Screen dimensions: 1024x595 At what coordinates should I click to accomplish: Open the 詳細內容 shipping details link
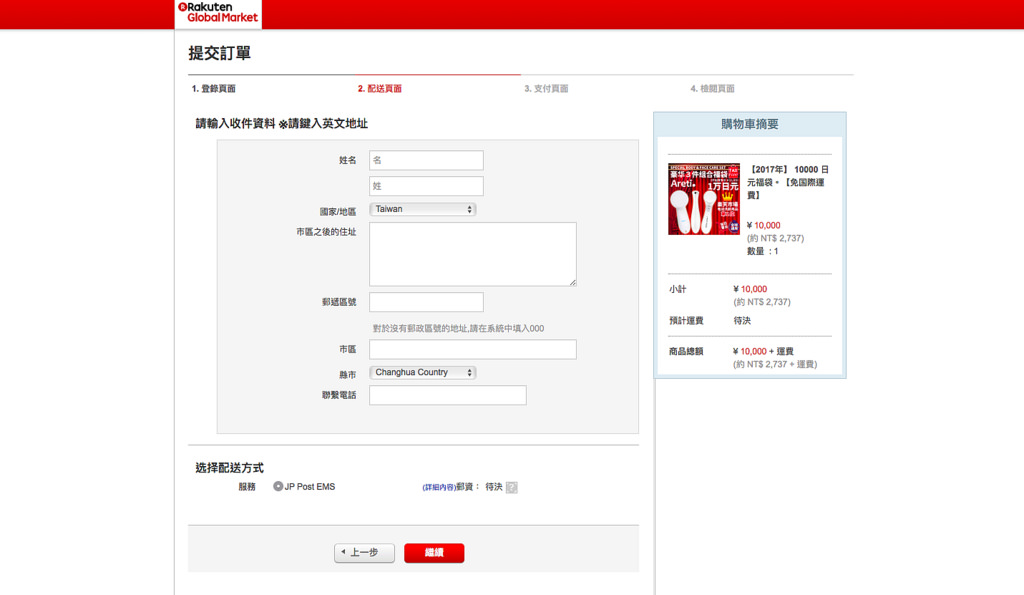(x=438, y=487)
